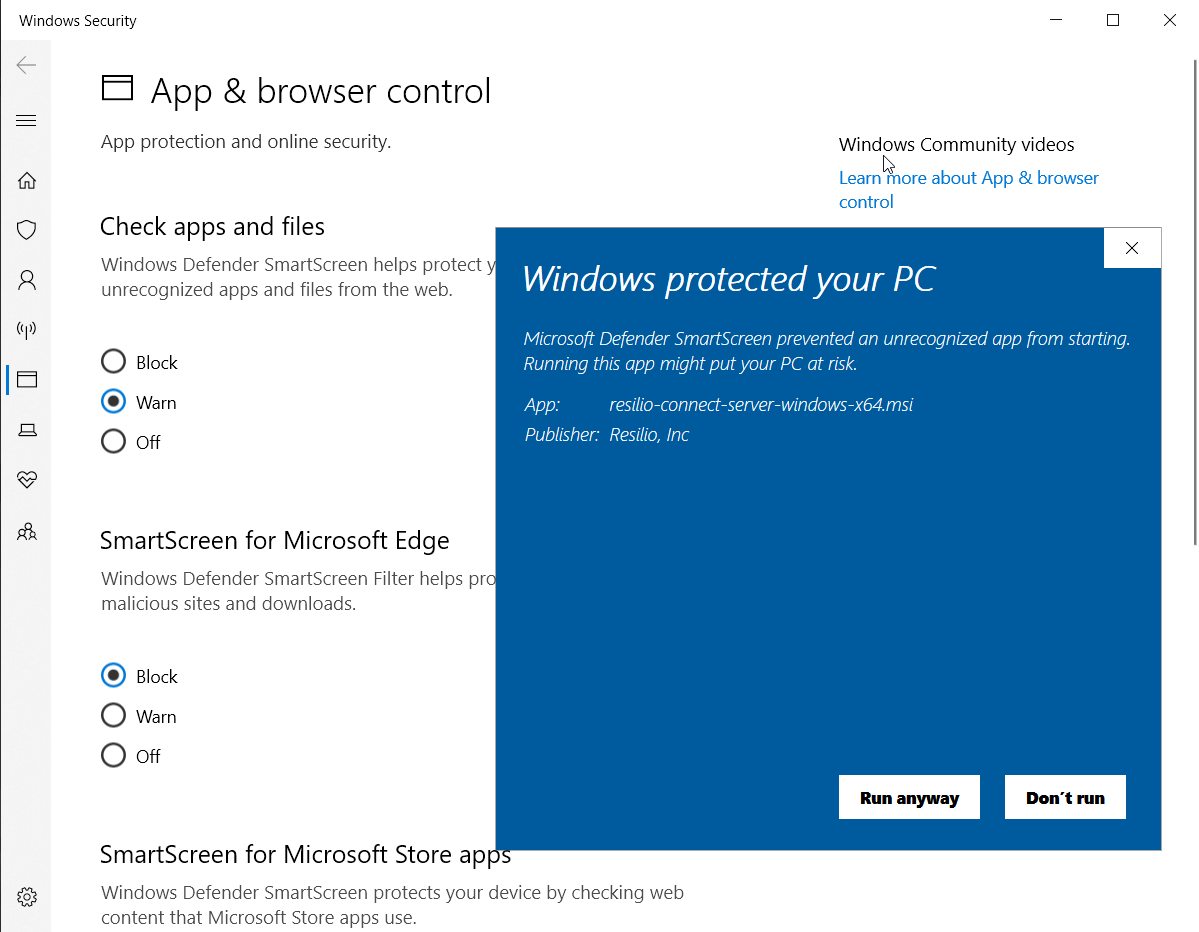Open Firewall & network protection icon

pos(27,329)
